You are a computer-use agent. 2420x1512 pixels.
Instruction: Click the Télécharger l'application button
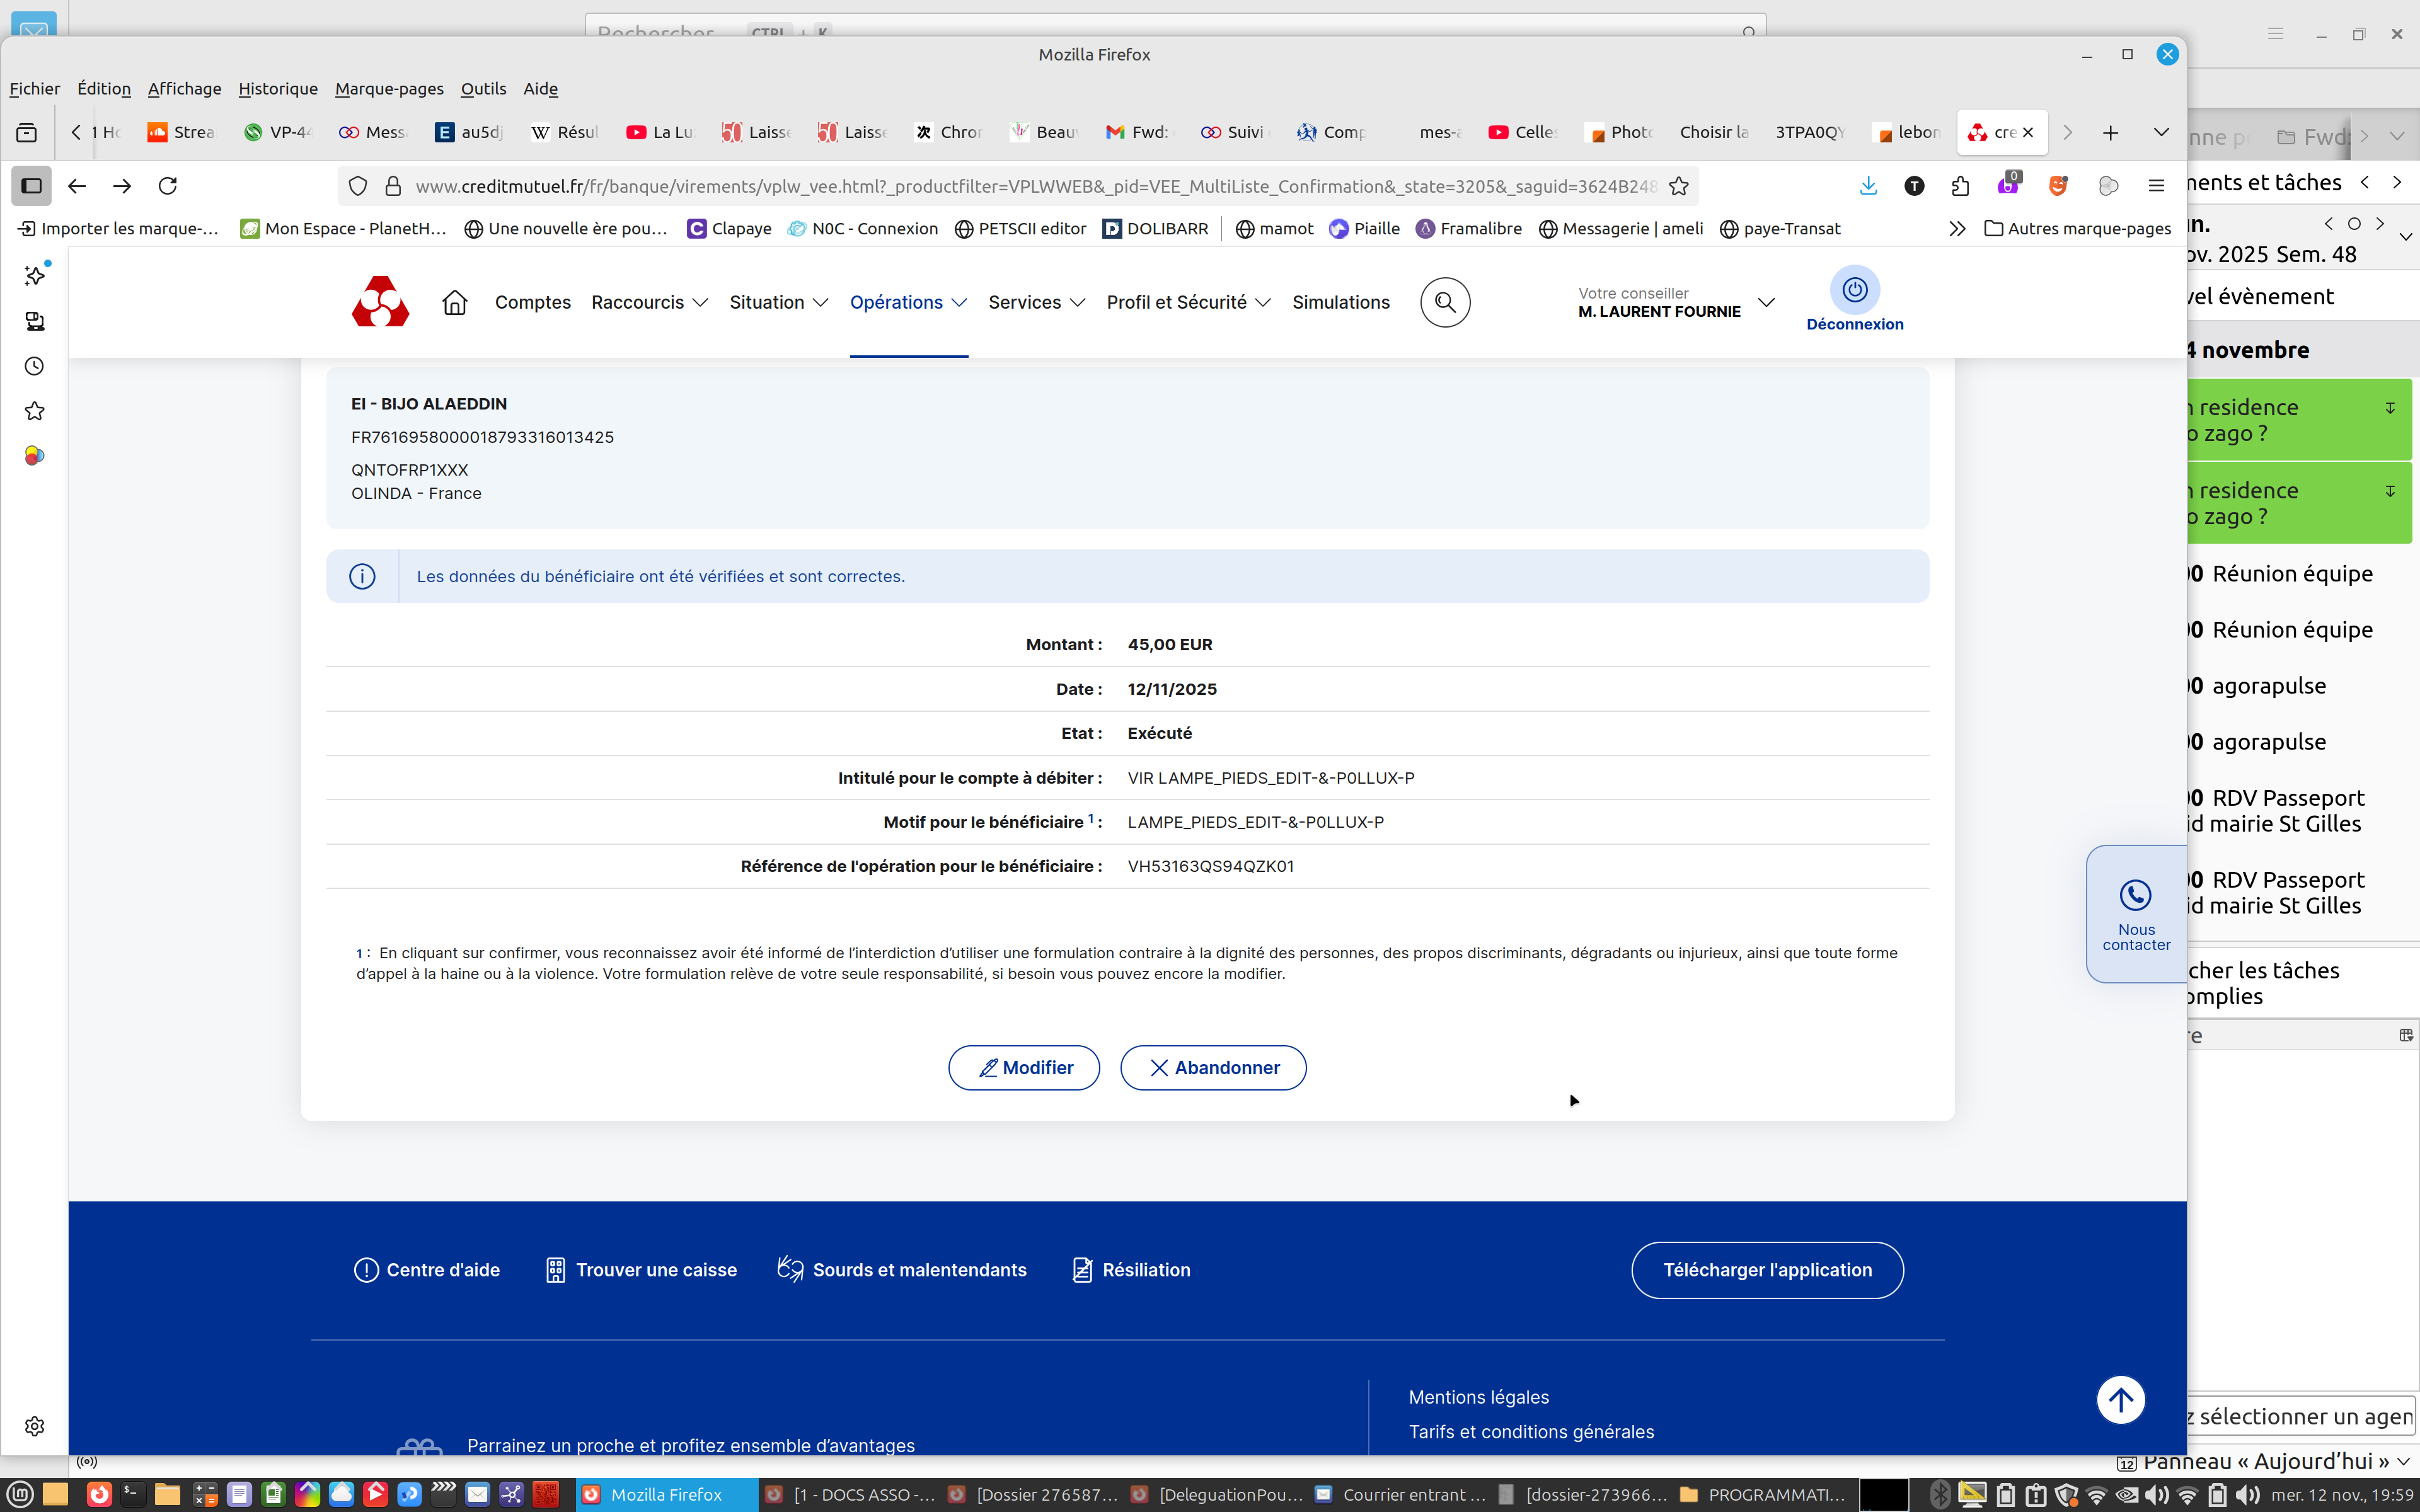pos(1767,1270)
